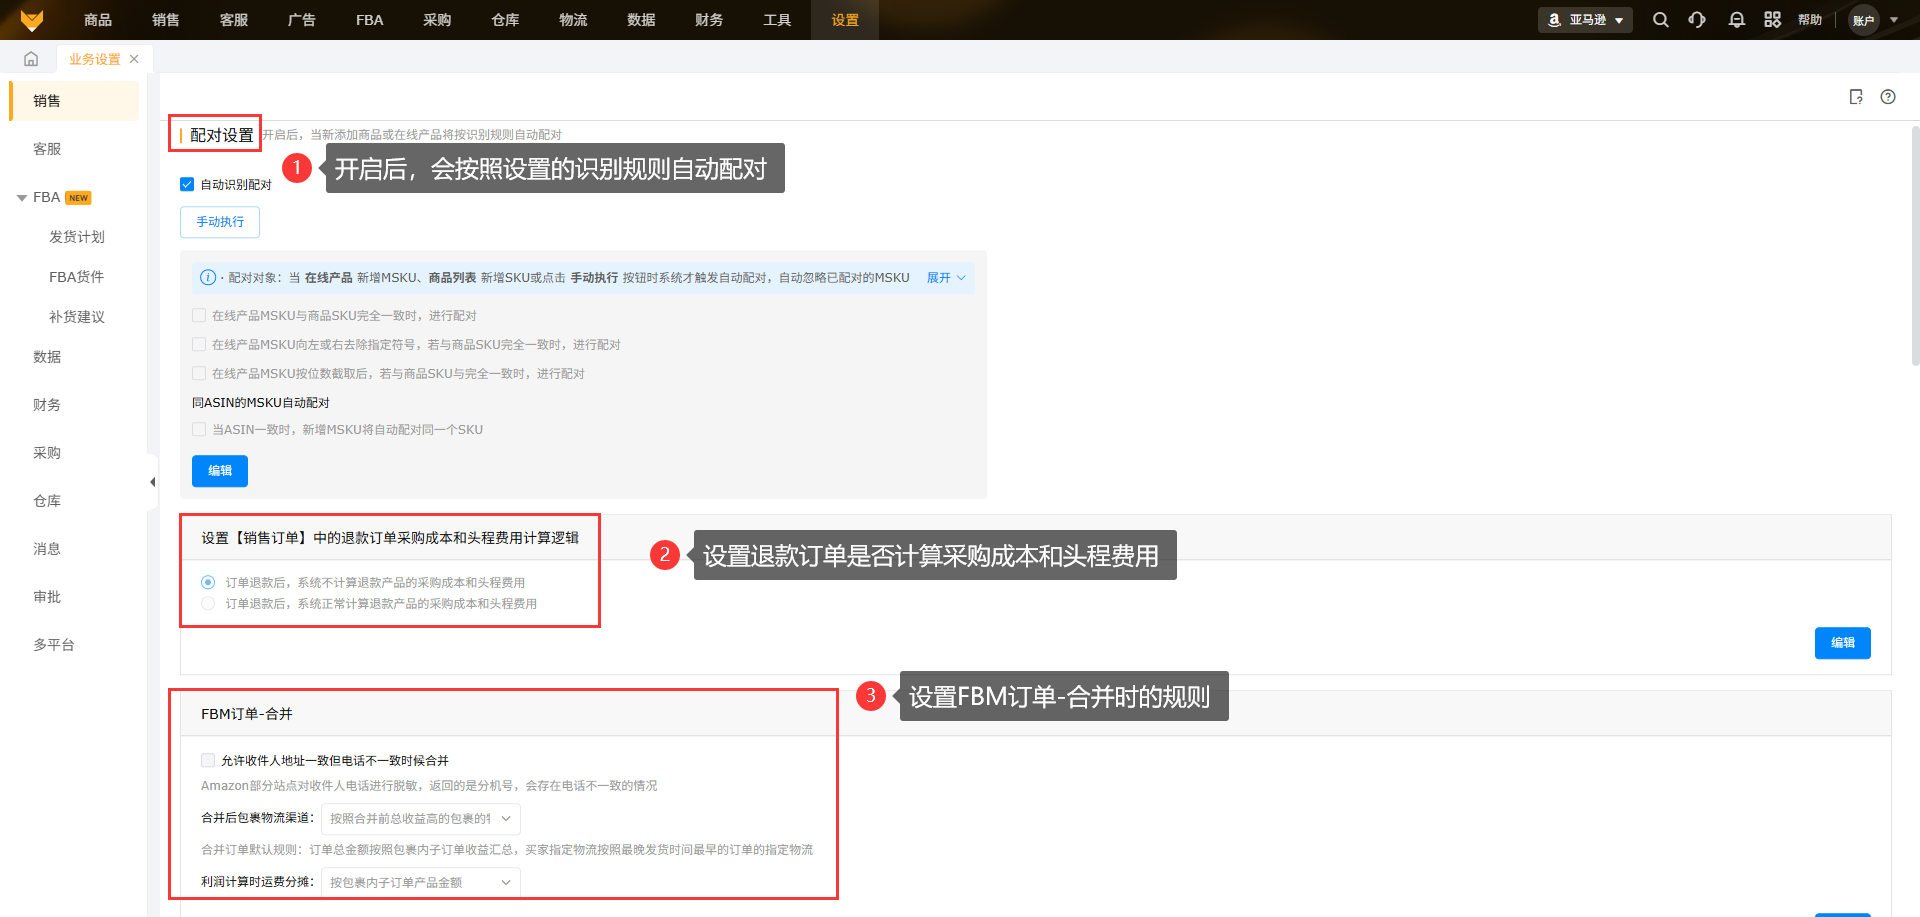Open the 亚马逊 platform dropdown
1920x917 pixels.
tap(1585, 20)
